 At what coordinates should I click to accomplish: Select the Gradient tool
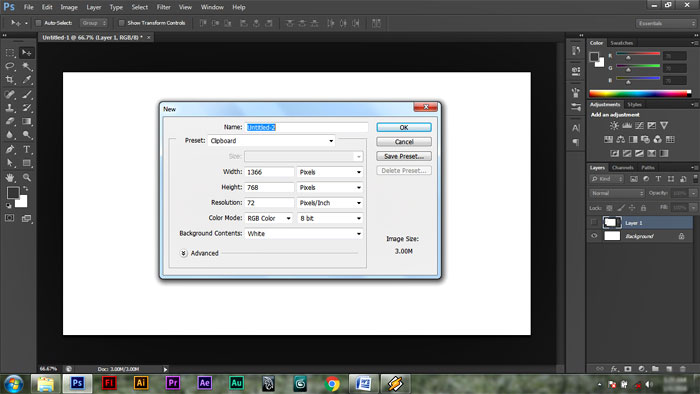click(27, 121)
